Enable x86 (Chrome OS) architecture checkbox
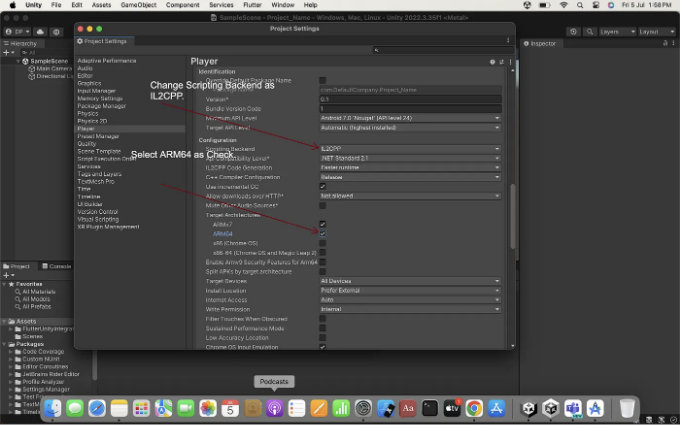Screen dimensions: 680x425 [322, 243]
